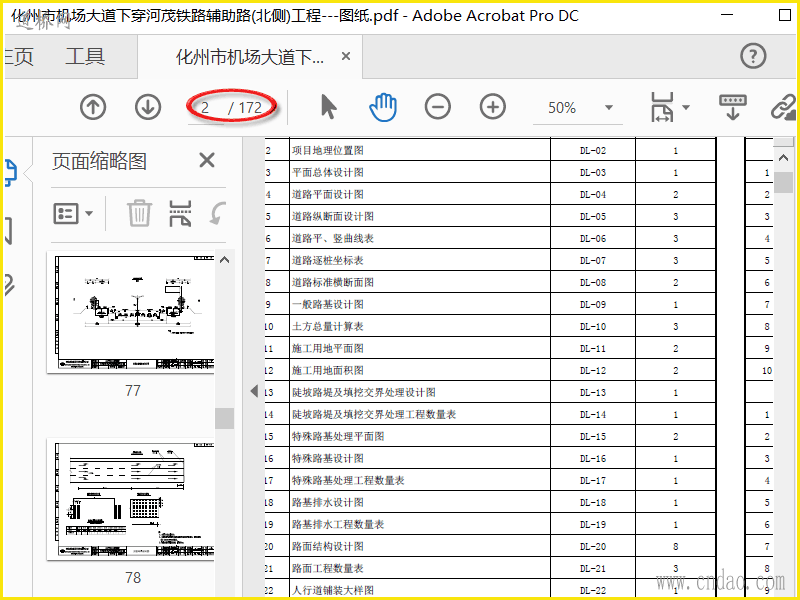Click the fit width page icon

point(662,107)
